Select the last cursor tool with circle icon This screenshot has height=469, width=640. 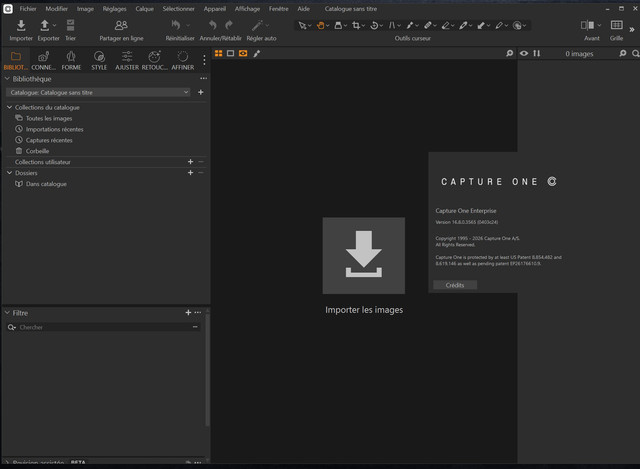pos(517,25)
